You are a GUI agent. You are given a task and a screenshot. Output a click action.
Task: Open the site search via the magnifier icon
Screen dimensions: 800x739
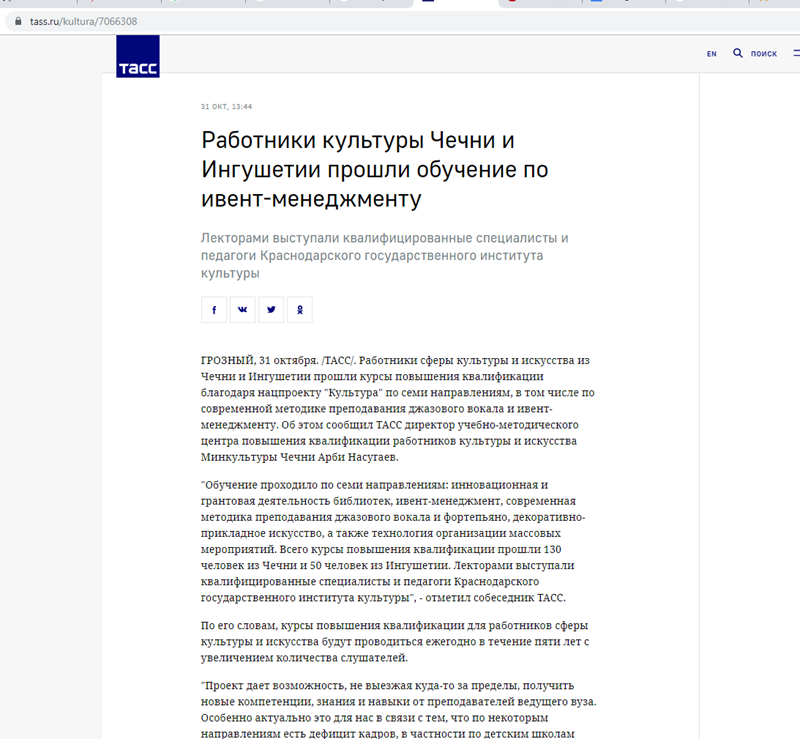point(738,53)
